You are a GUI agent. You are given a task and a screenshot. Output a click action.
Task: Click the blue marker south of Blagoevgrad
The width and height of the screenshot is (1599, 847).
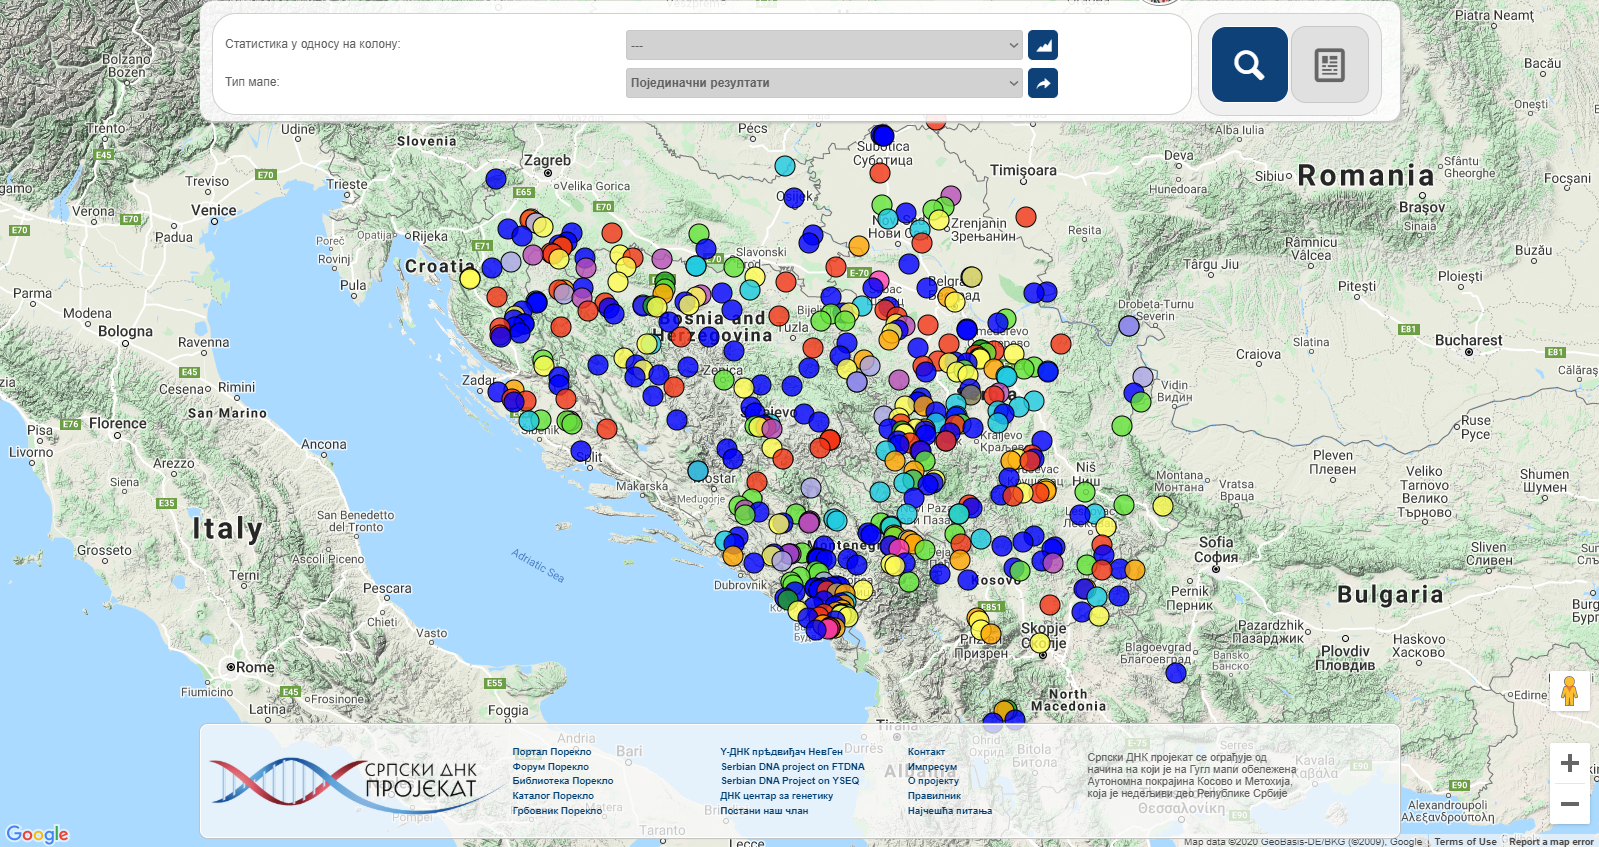click(x=1176, y=673)
